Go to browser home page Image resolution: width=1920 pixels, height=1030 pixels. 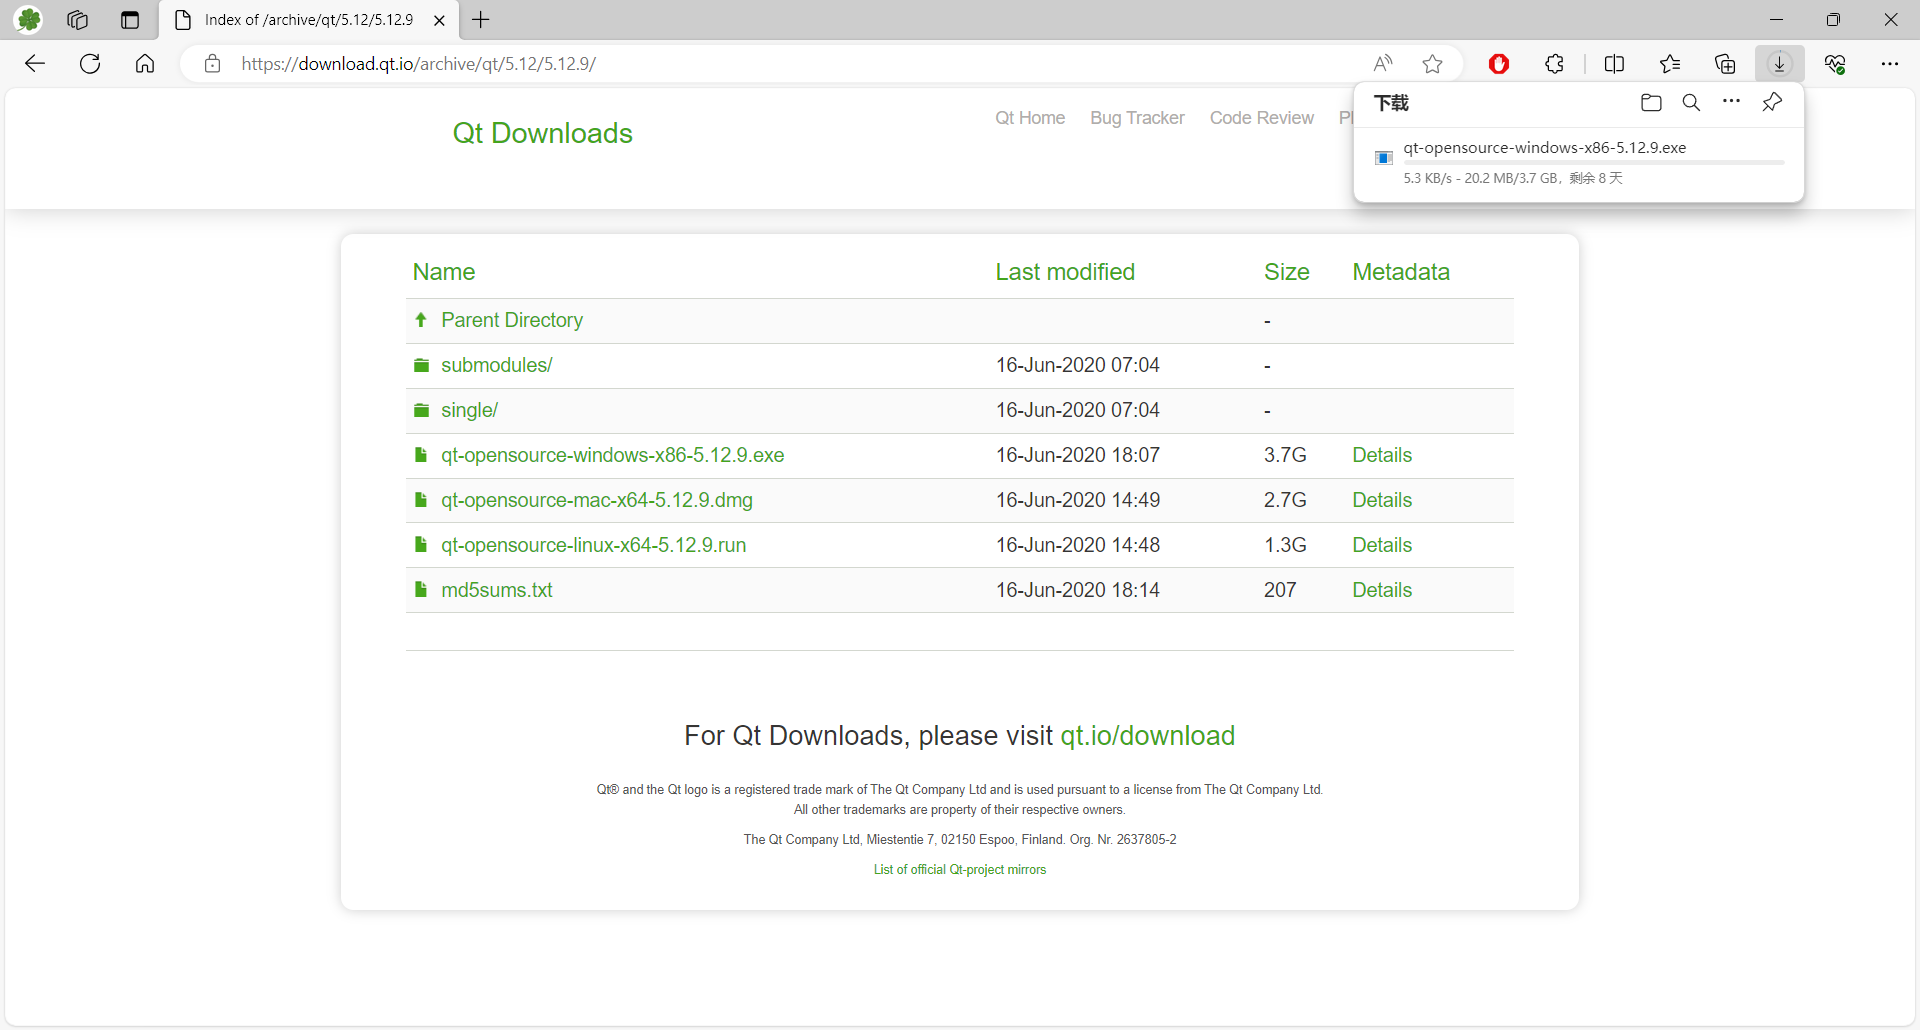pyautogui.click(x=145, y=64)
